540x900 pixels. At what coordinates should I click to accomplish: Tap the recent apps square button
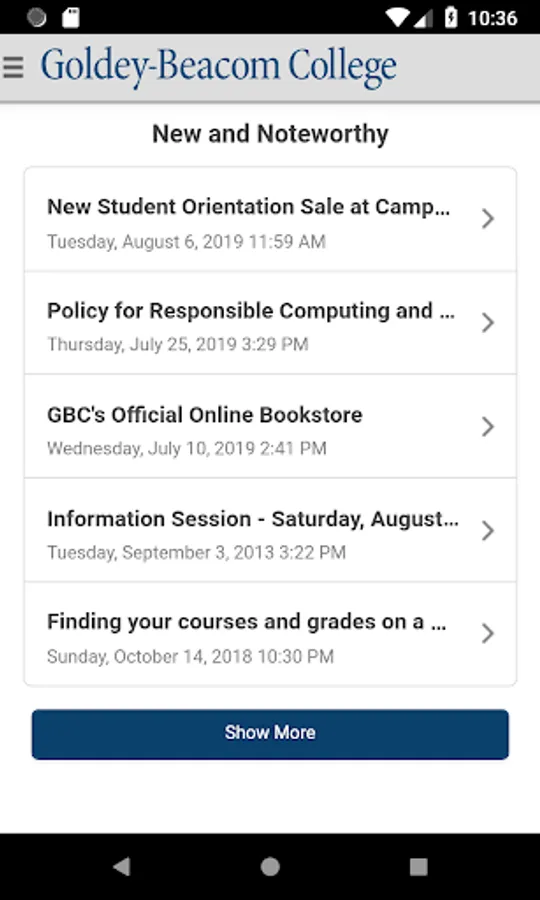pos(418,867)
